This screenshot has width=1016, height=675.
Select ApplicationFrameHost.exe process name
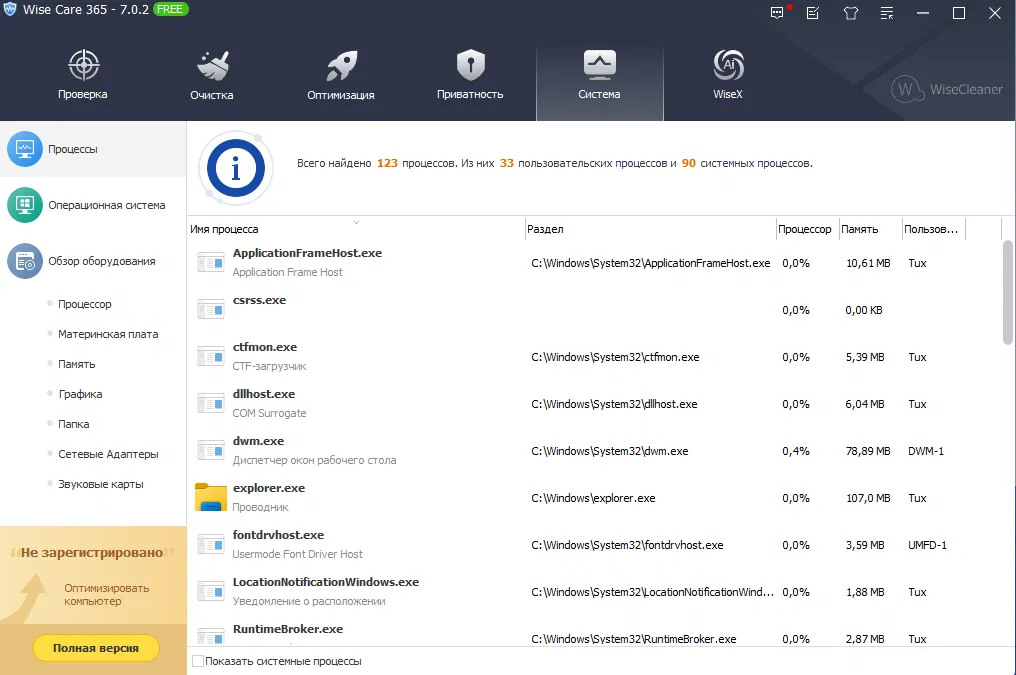(307, 253)
